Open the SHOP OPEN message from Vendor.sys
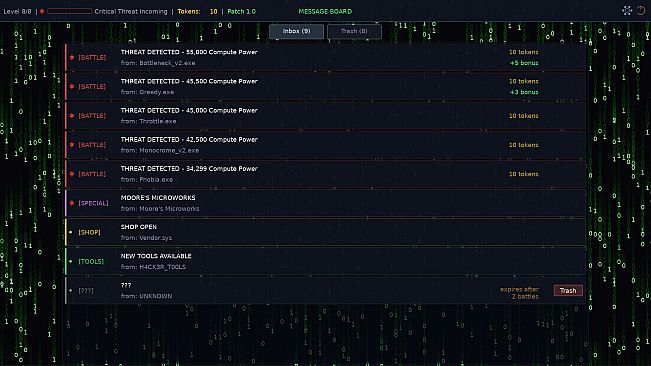Image resolution: width=651 pixels, height=366 pixels. coord(326,232)
